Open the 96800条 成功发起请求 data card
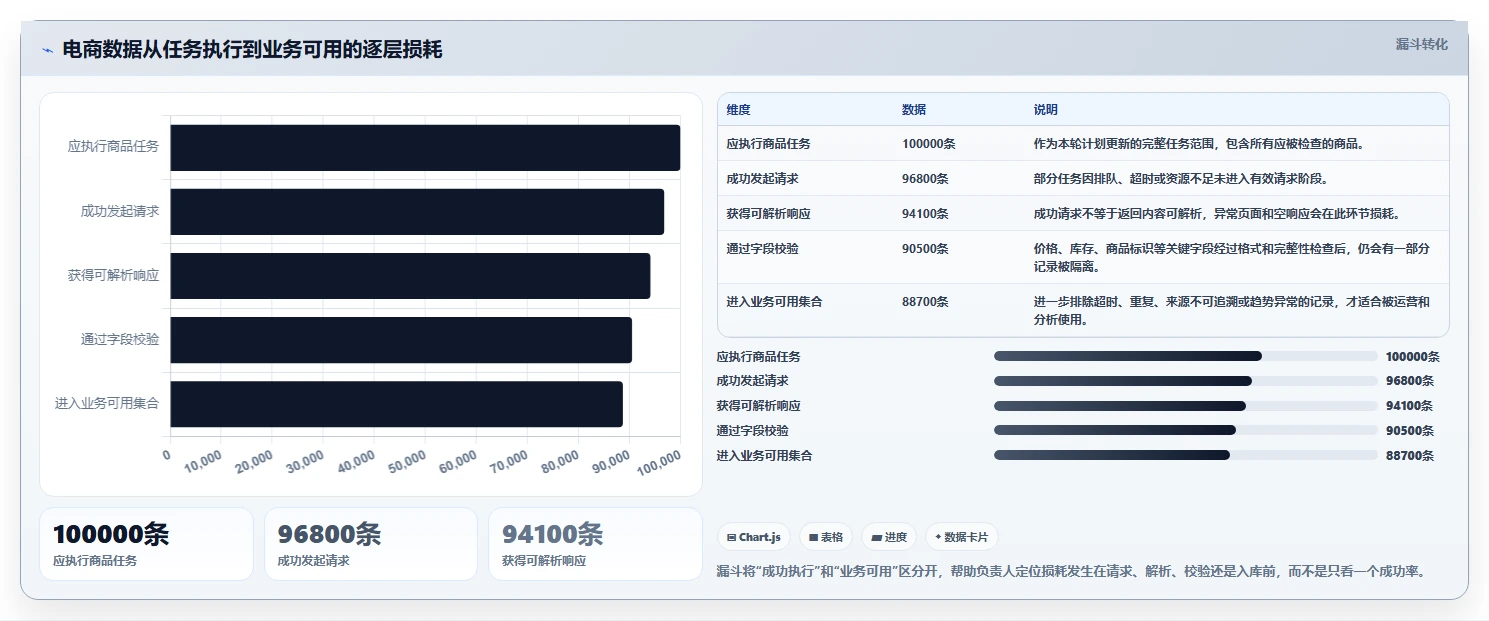1489x621 pixels. (370, 544)
